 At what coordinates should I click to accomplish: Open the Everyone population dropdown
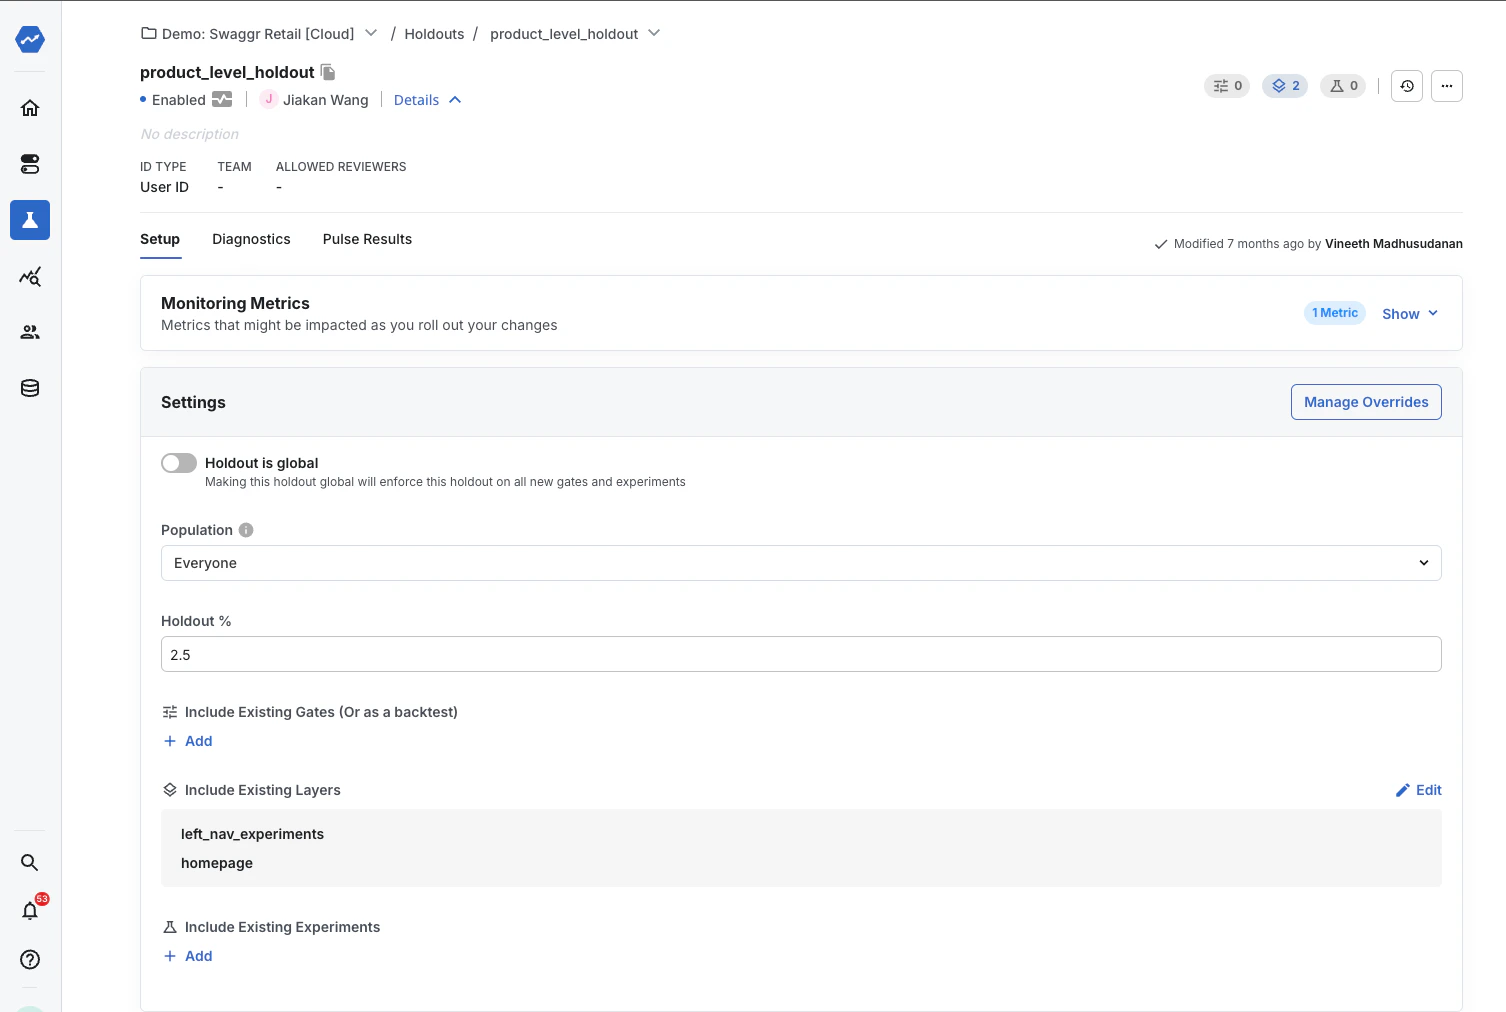coord(800,563)
